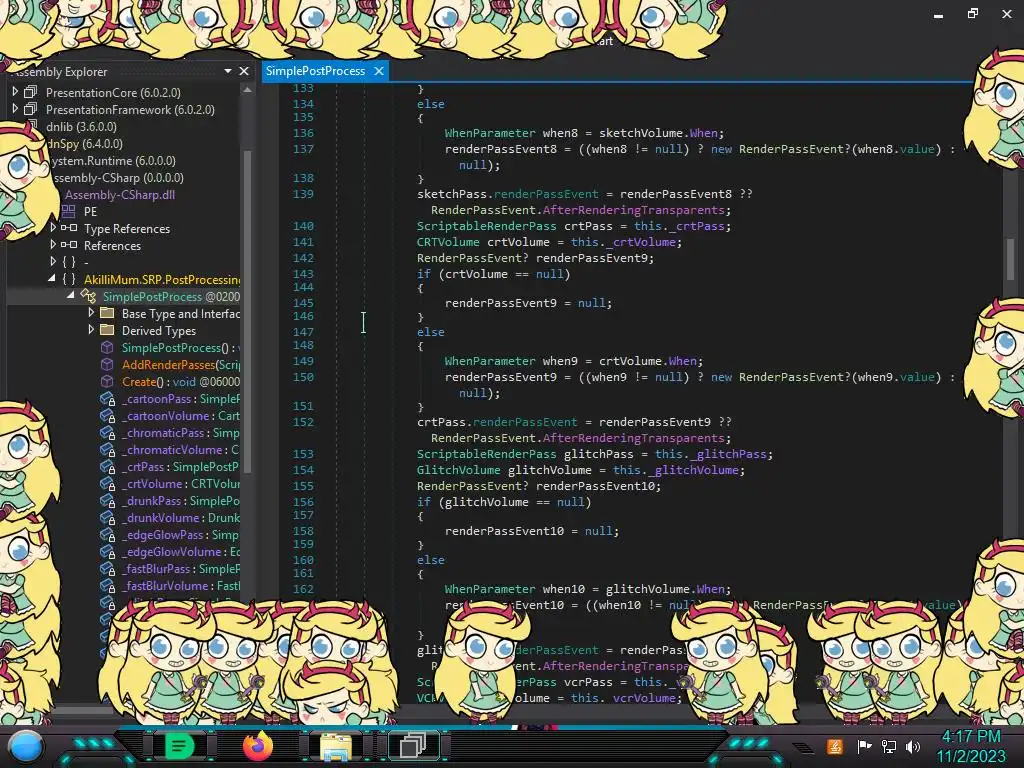Select the _drunkVolume field in tree
1024x768 pixels.
click(180, 517)
